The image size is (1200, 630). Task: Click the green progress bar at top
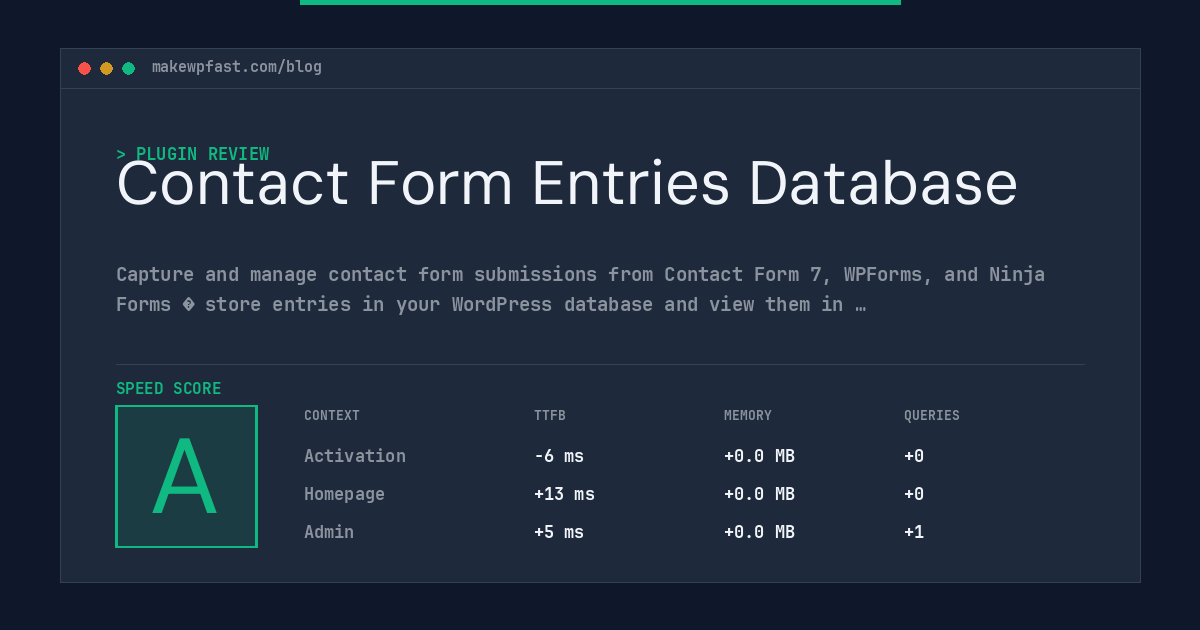pyautogui.click(x=600, y=2)
